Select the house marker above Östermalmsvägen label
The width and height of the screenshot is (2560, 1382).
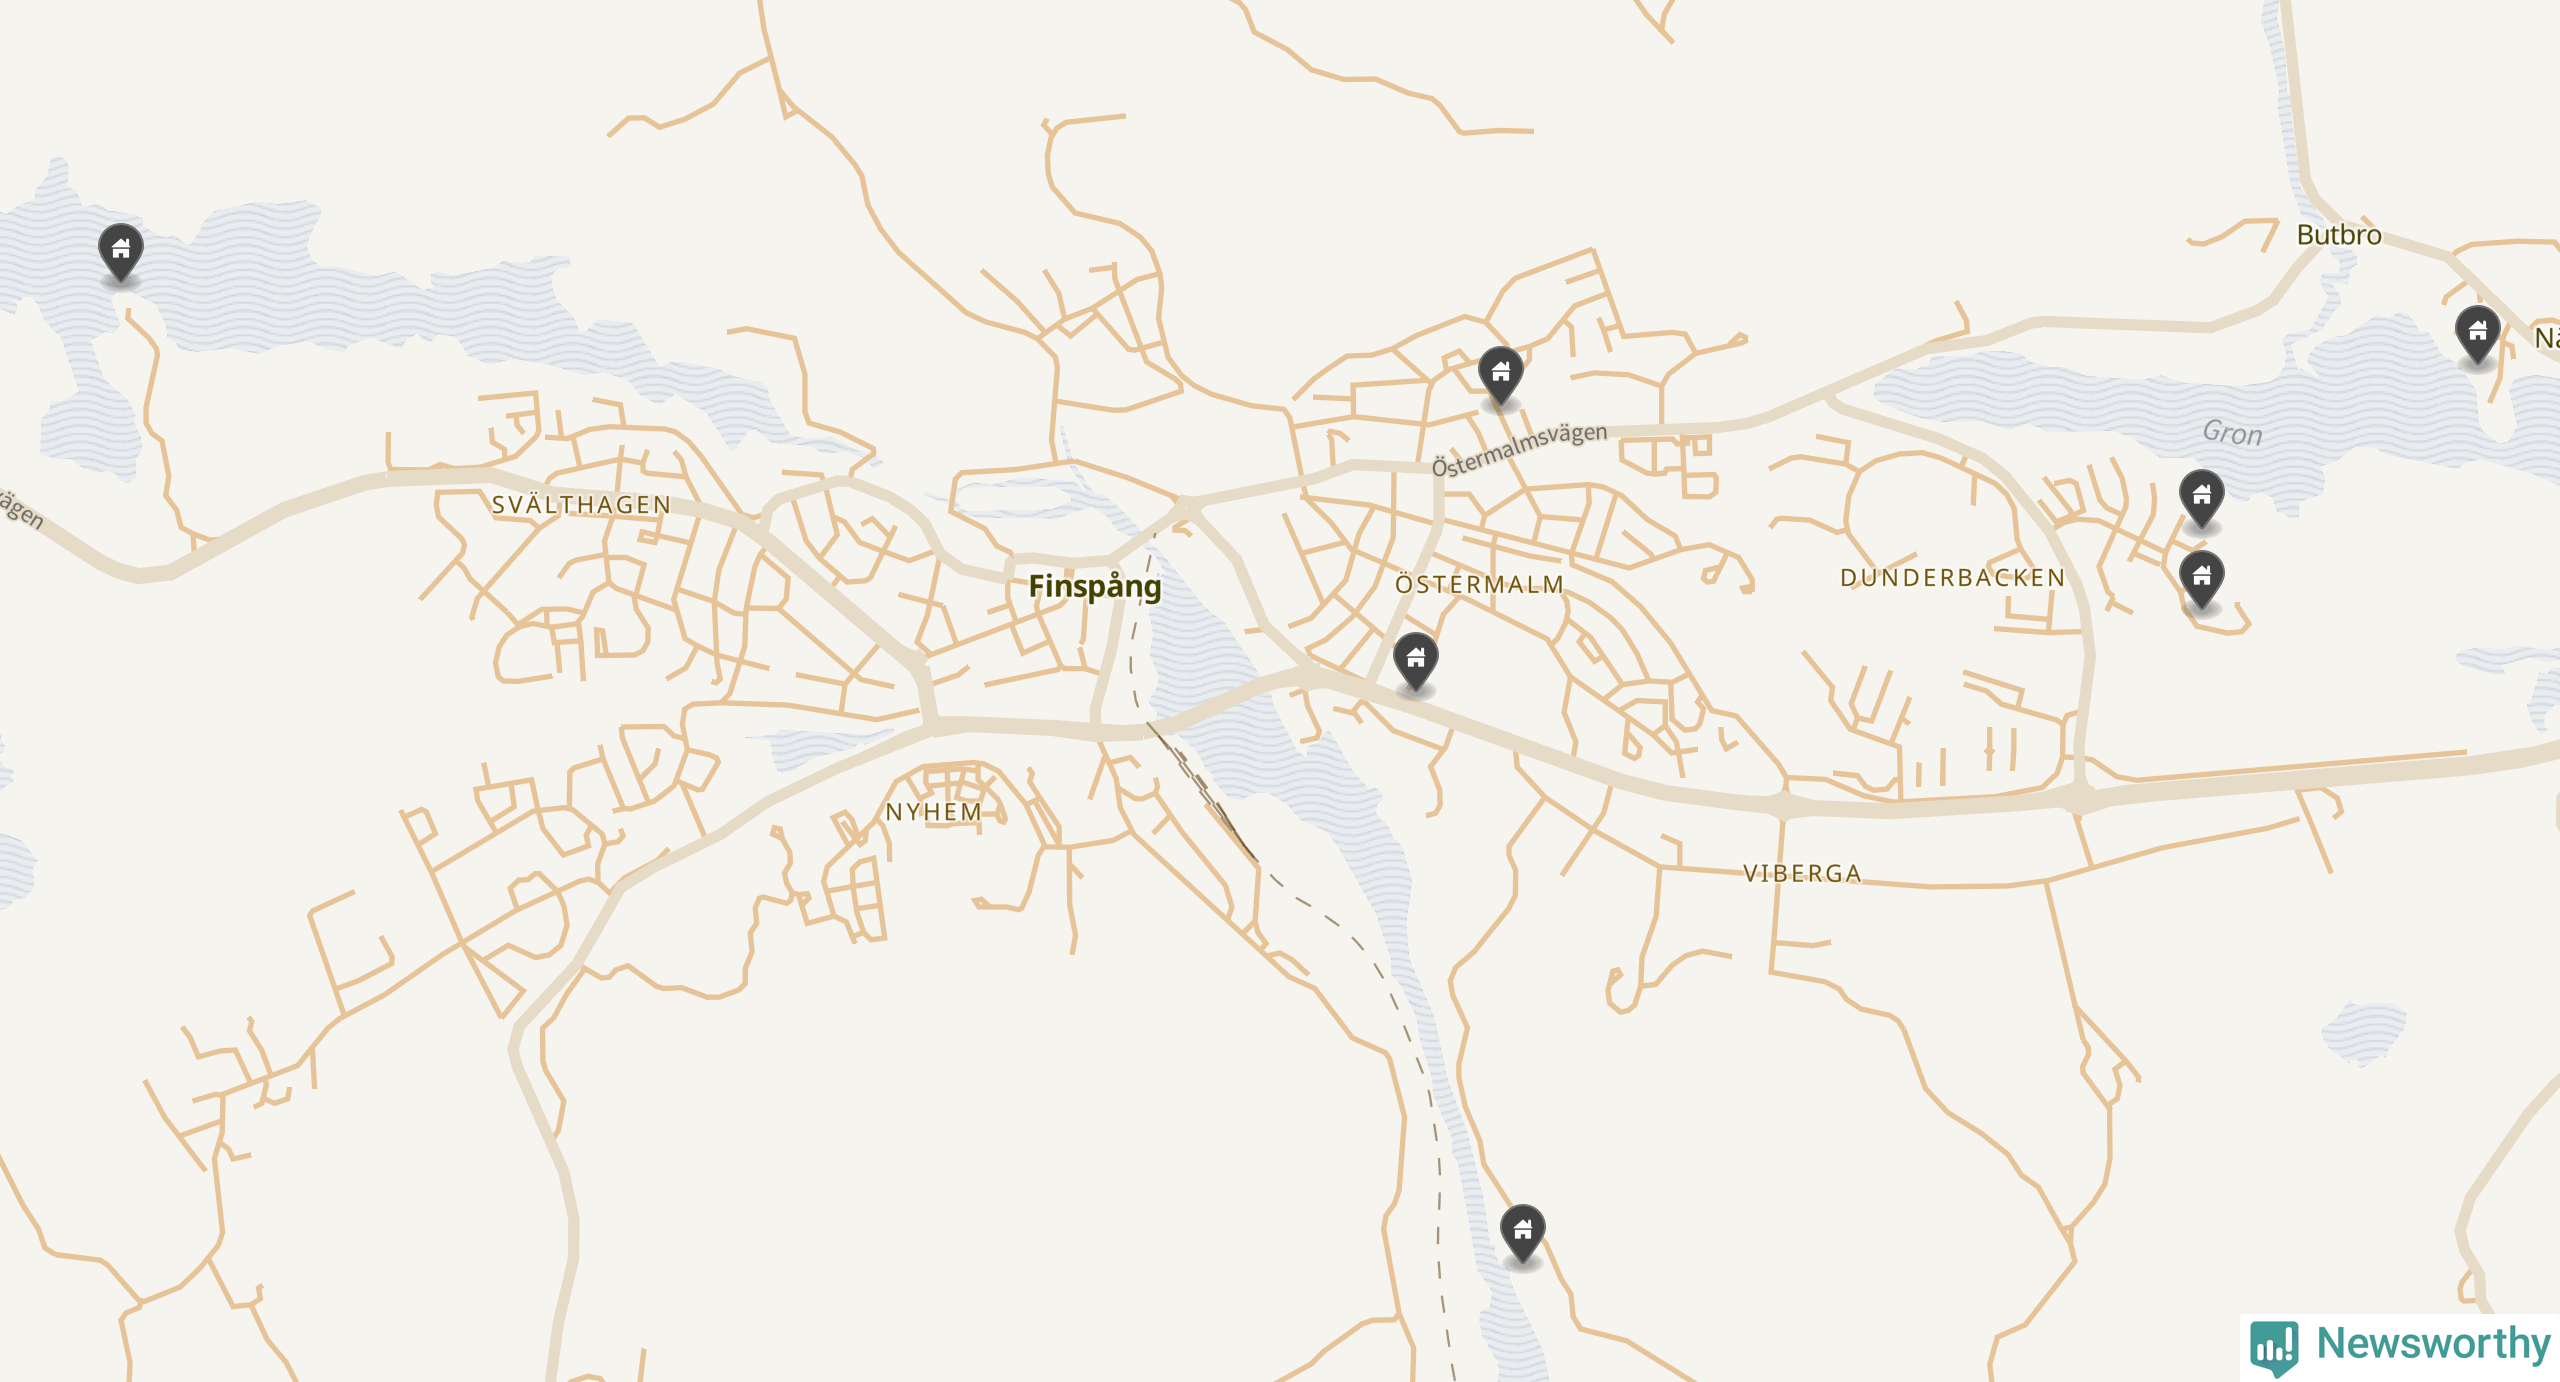tap(1500, 377)
